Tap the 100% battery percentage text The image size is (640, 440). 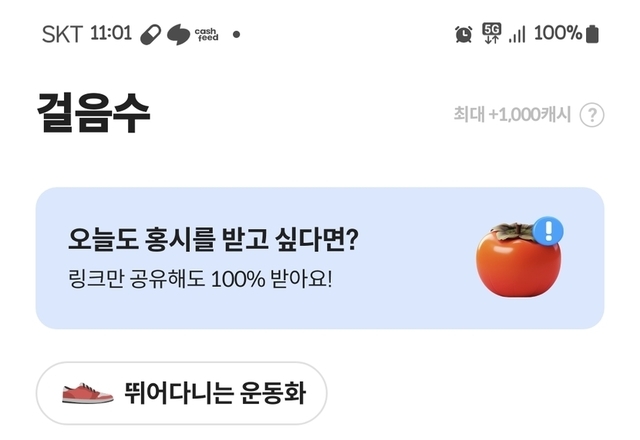[x=557, y=34]
